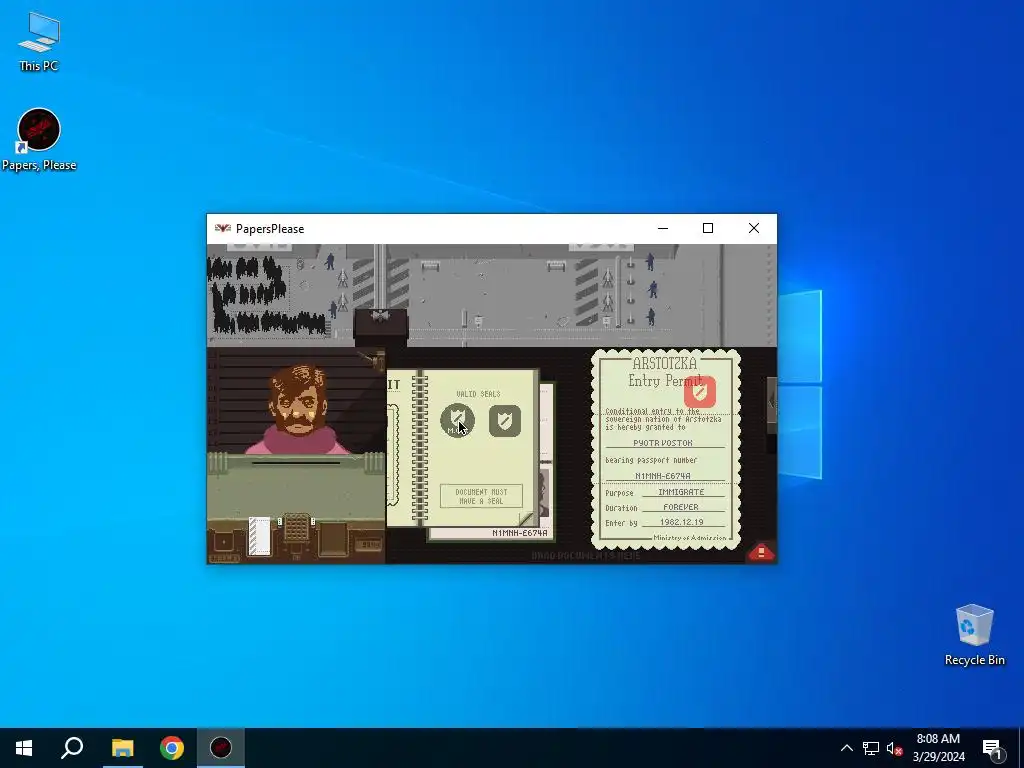Click the VALID SEALS heading in rulebook
This screenshot has width=1024, height=768.
click(478, 394)
